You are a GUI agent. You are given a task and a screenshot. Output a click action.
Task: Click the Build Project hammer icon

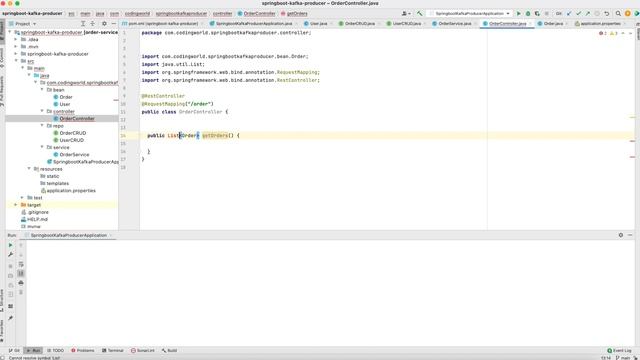[x=420, y=13]
